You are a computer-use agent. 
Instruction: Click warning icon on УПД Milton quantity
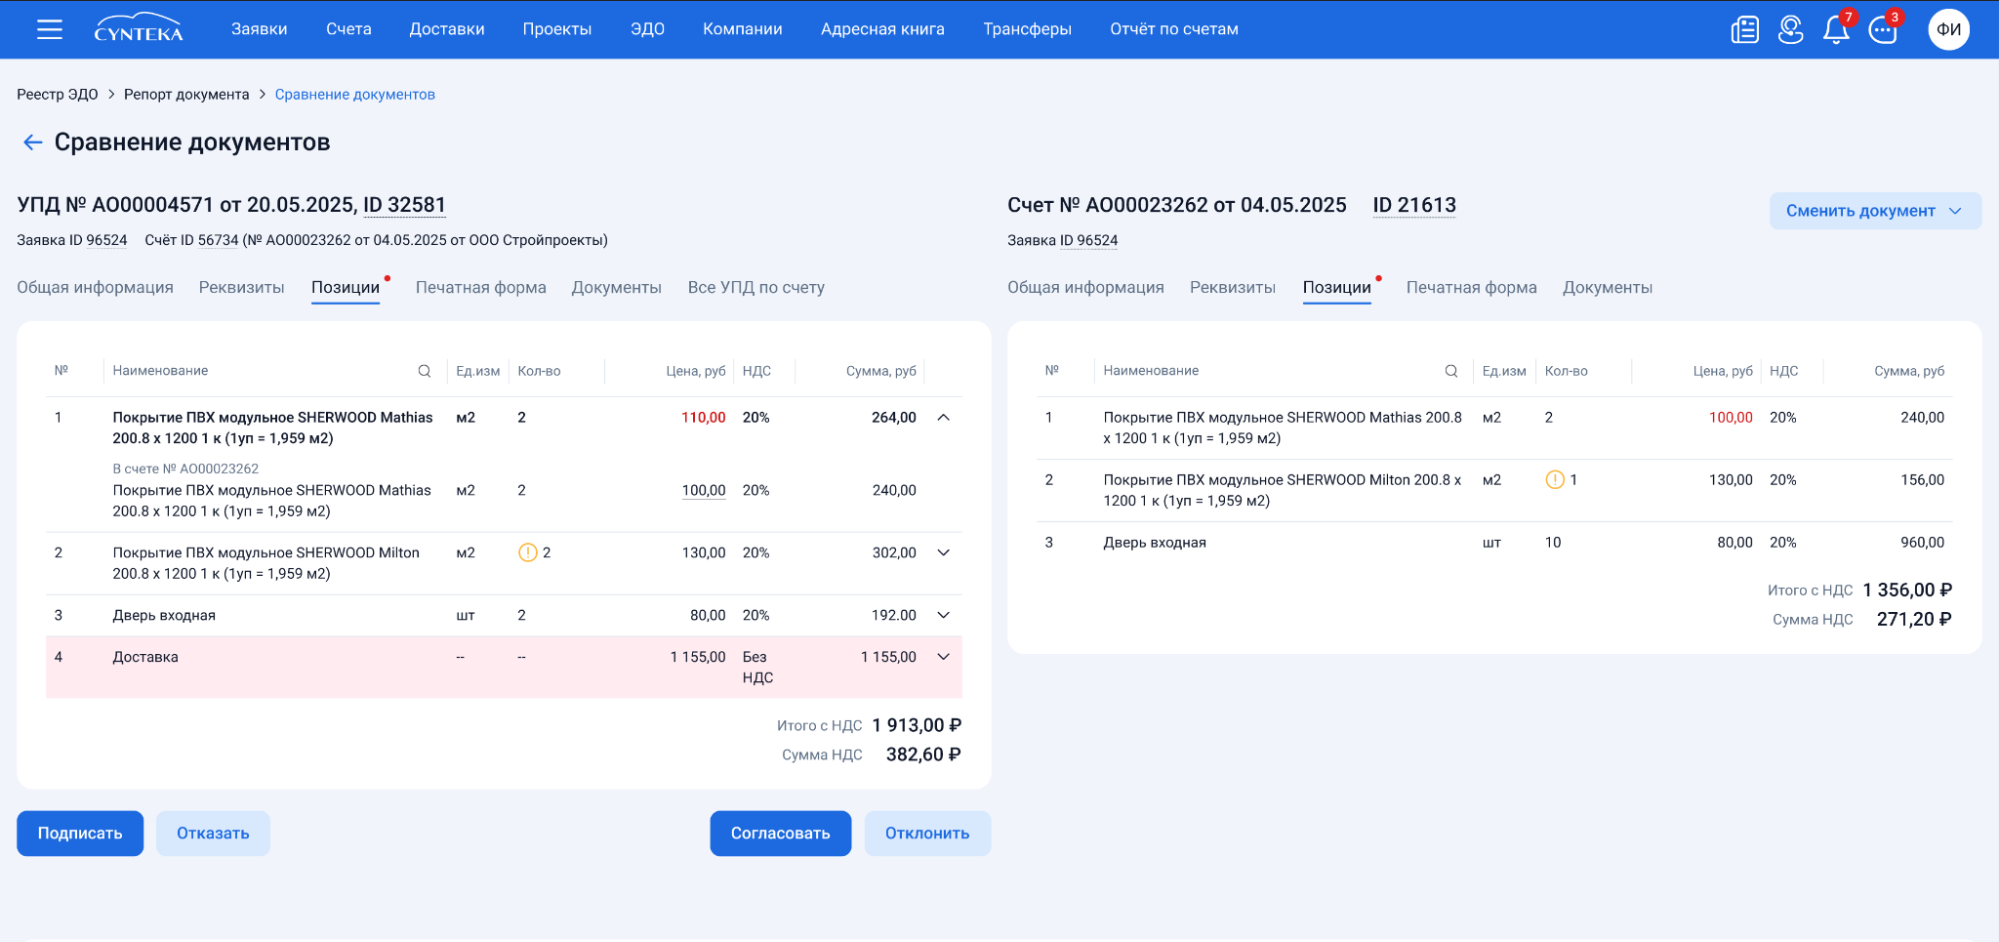528,552
